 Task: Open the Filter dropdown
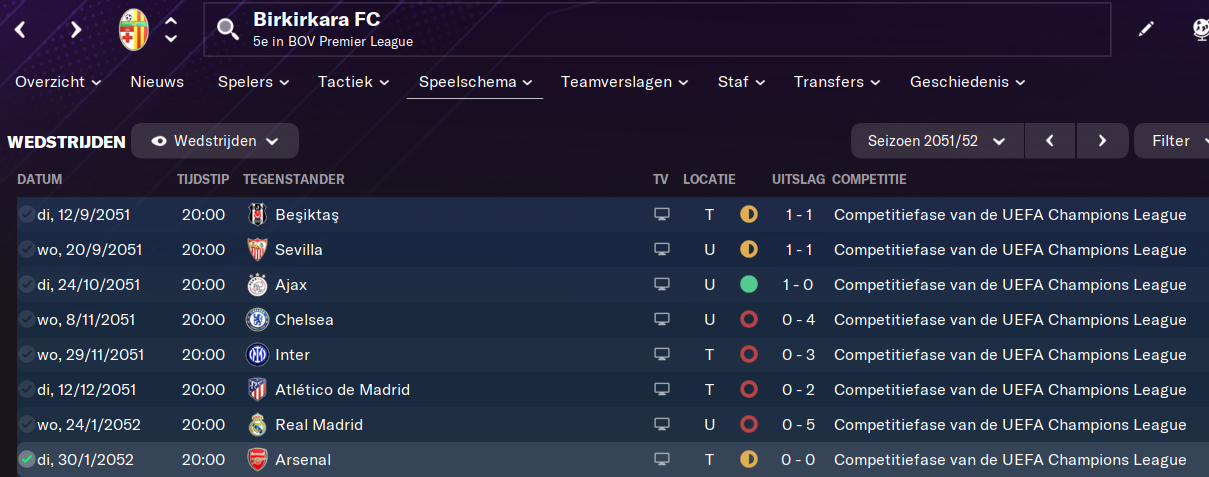[x=1175, y=141]
